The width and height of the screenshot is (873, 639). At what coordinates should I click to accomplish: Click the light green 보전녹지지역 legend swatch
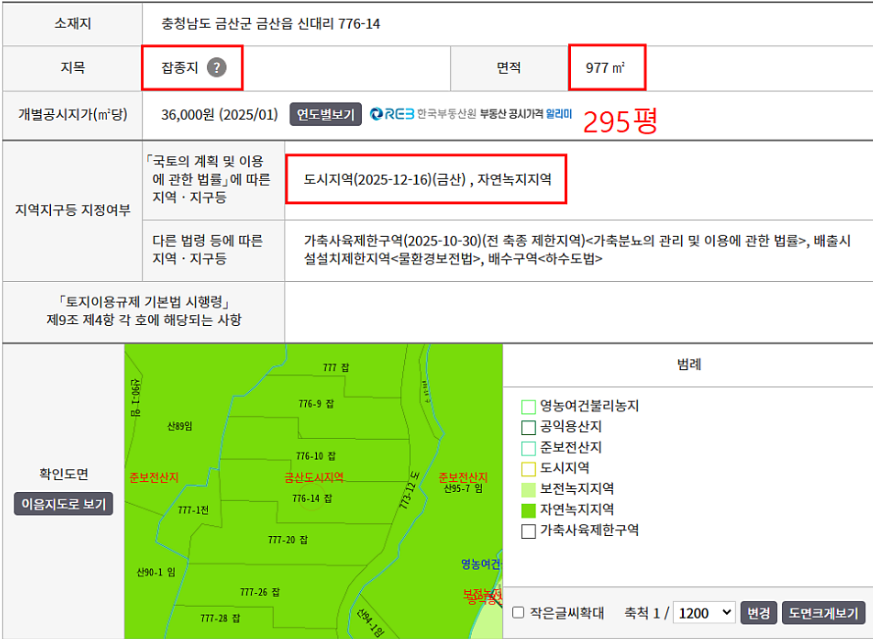[528, 490]
